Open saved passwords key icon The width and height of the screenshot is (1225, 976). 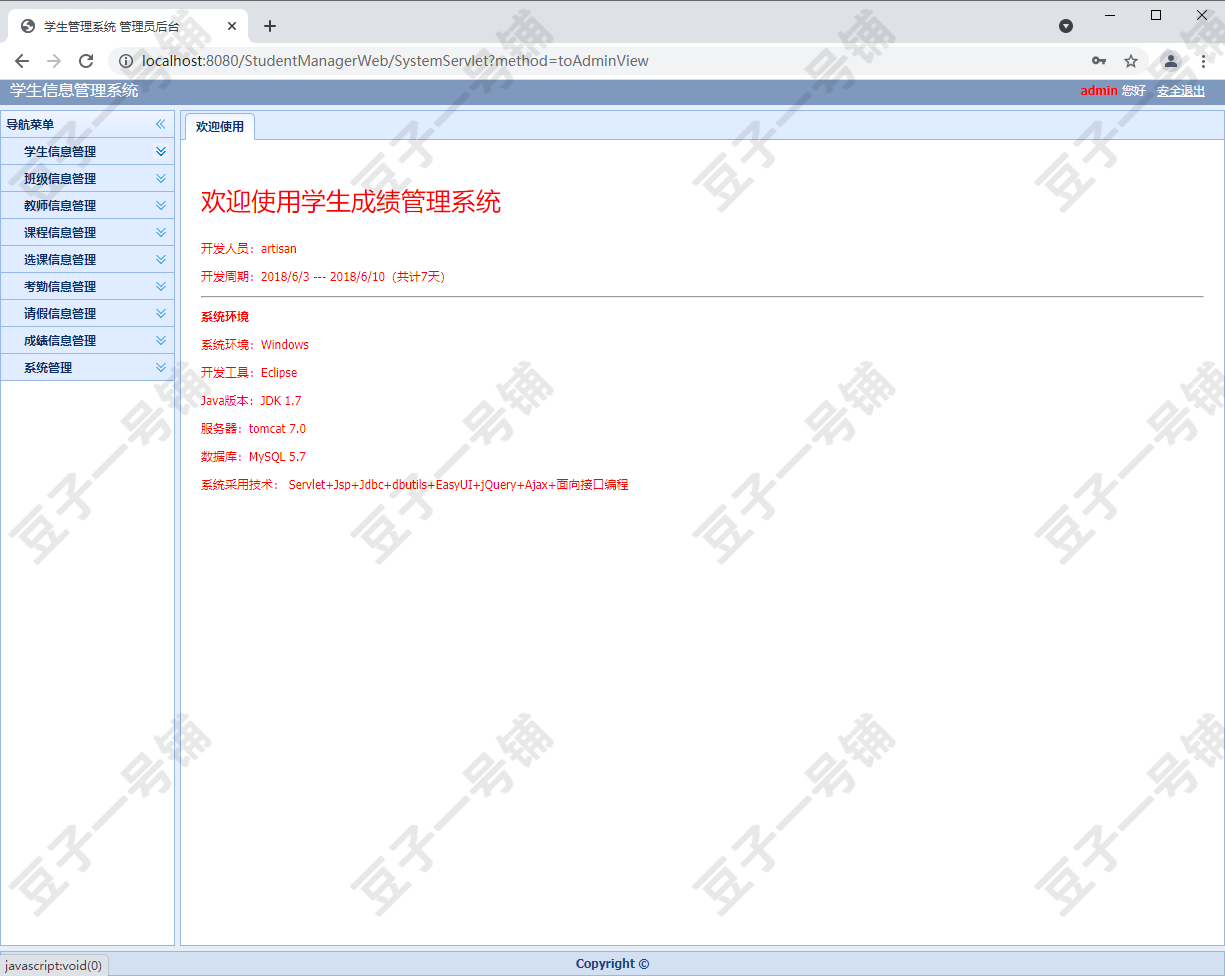coord(1099,61)
